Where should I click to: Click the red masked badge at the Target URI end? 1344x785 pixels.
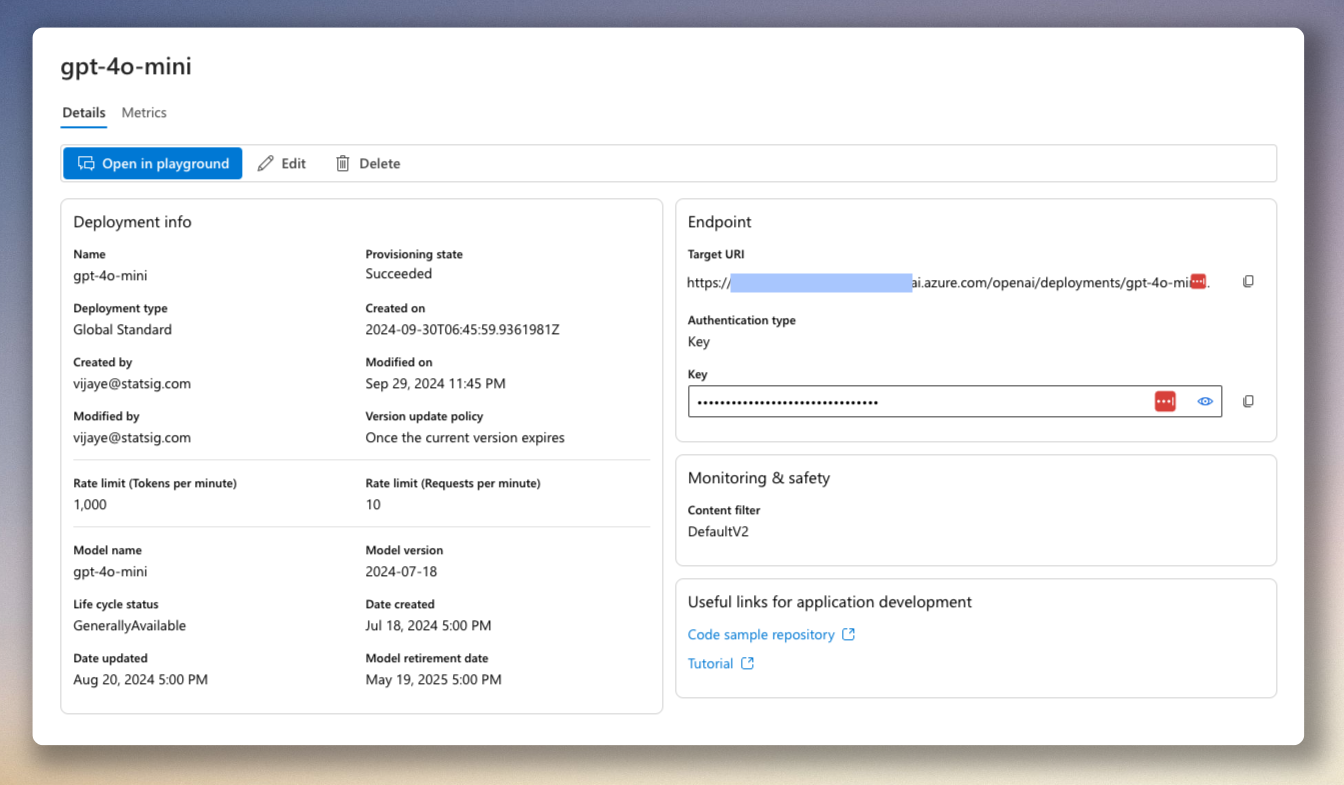coord(1196,281)
